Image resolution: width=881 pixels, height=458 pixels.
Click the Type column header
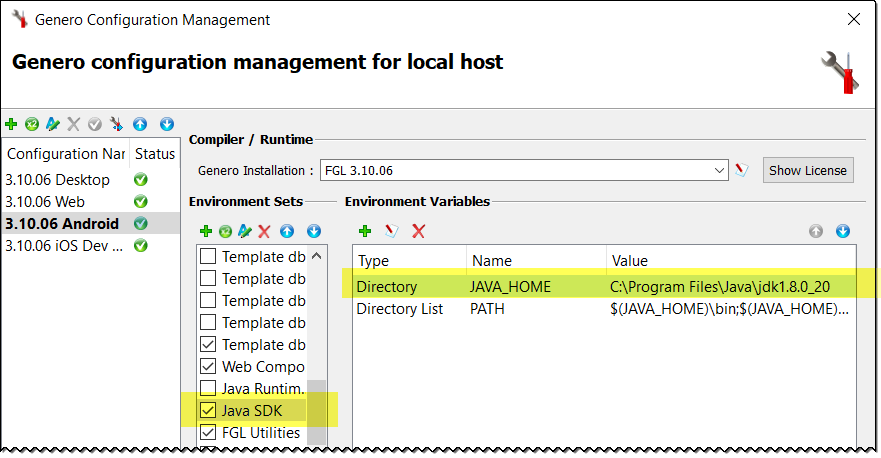[x=410, y=260]
